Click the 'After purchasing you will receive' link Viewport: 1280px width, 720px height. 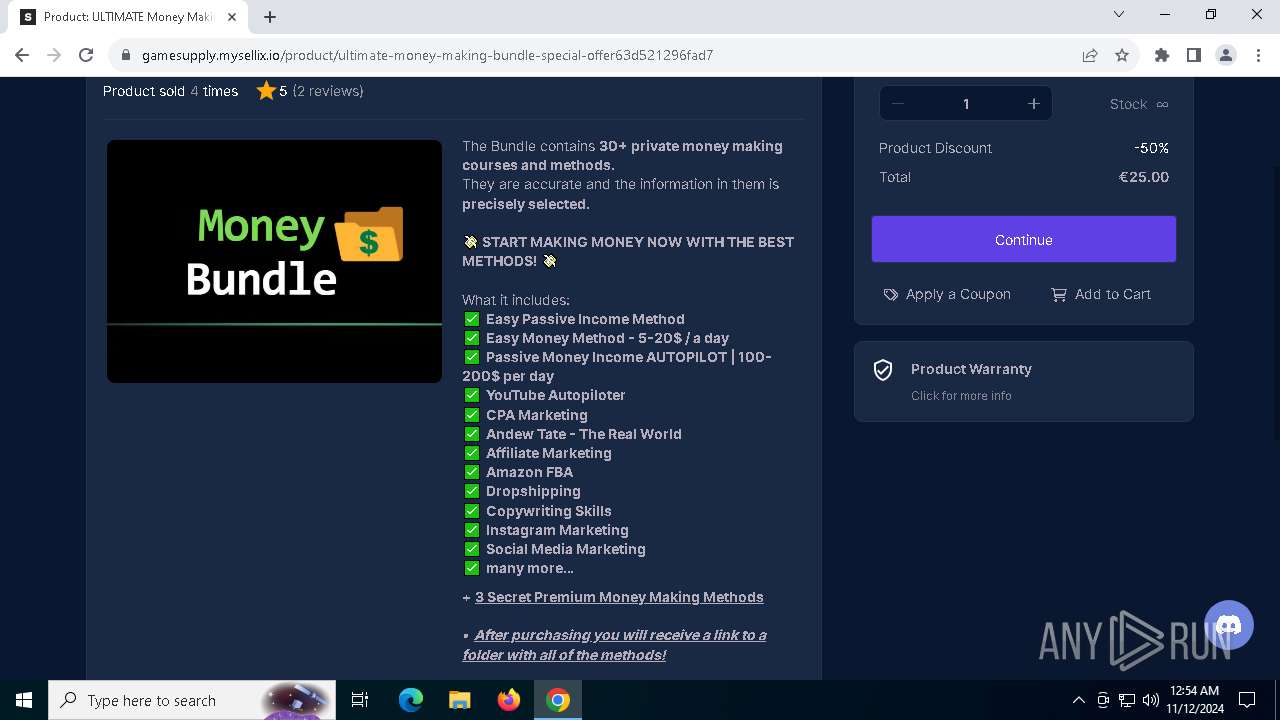point(615,645)
